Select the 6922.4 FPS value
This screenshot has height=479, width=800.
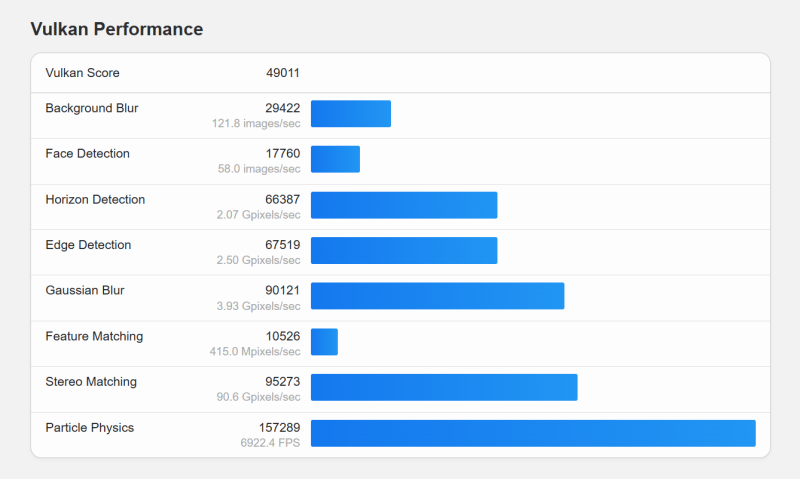[x=270, y=443]
